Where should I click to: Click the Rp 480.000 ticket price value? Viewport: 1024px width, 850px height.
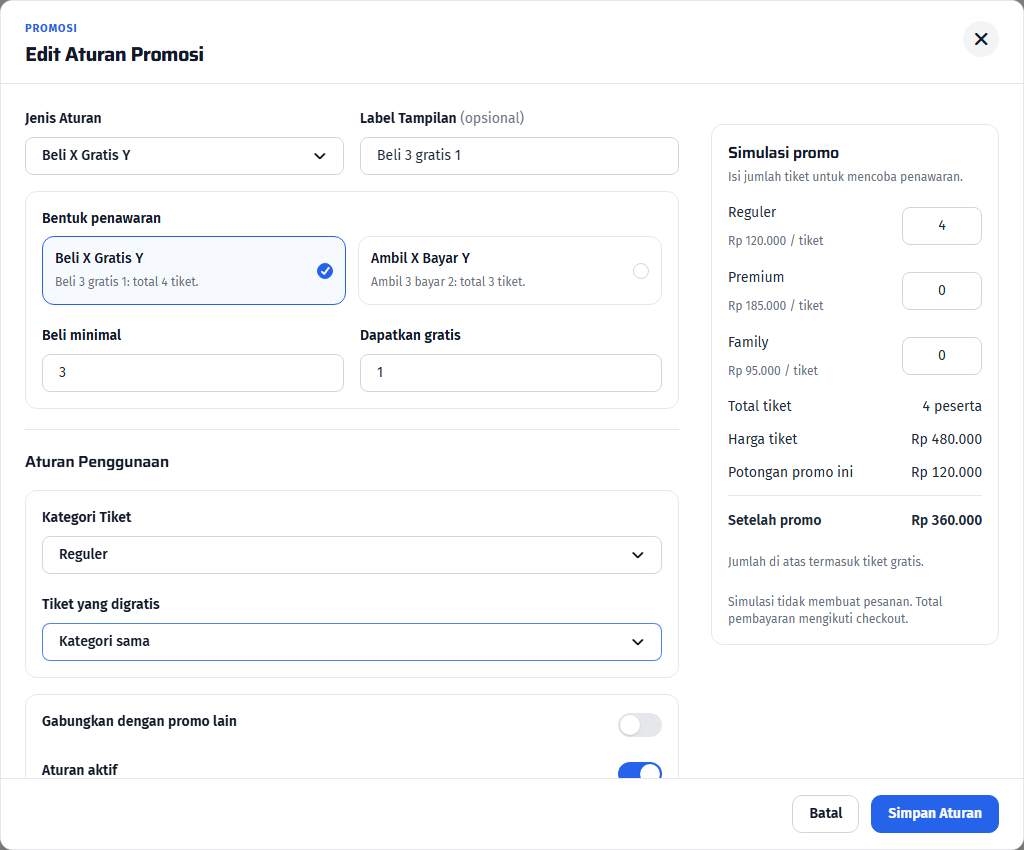point(946,439)
